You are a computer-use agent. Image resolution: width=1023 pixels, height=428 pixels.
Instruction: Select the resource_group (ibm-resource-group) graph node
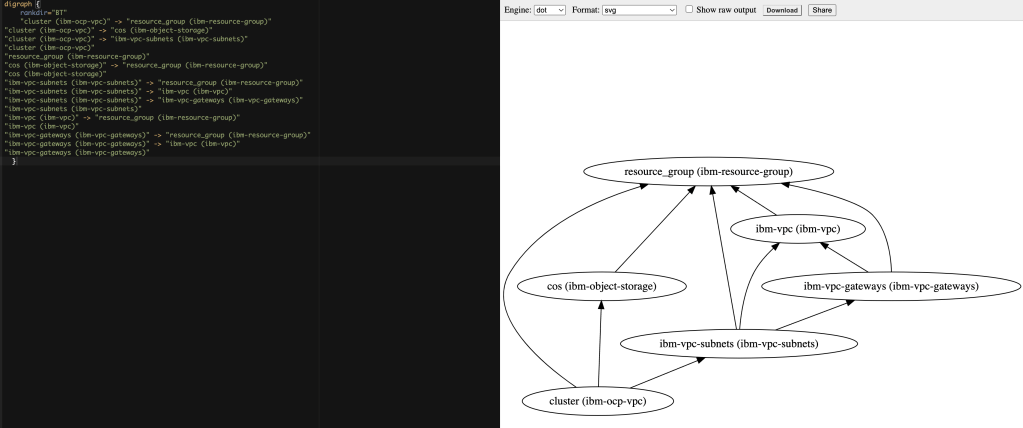point(708,172)
